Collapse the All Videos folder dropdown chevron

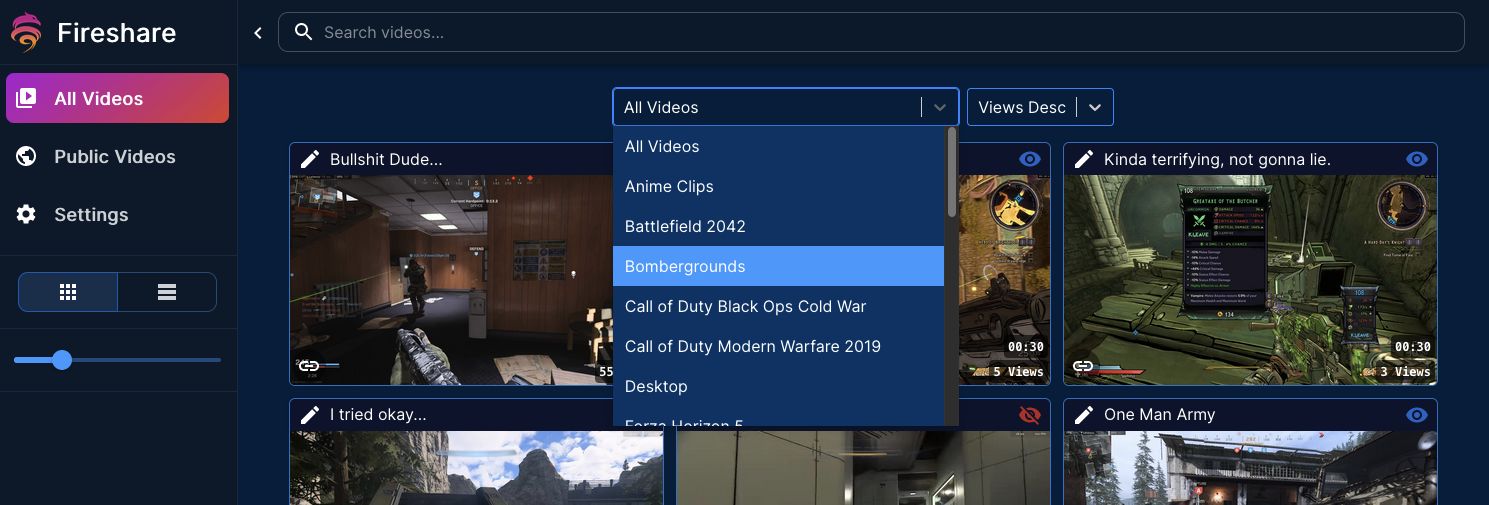940,107
